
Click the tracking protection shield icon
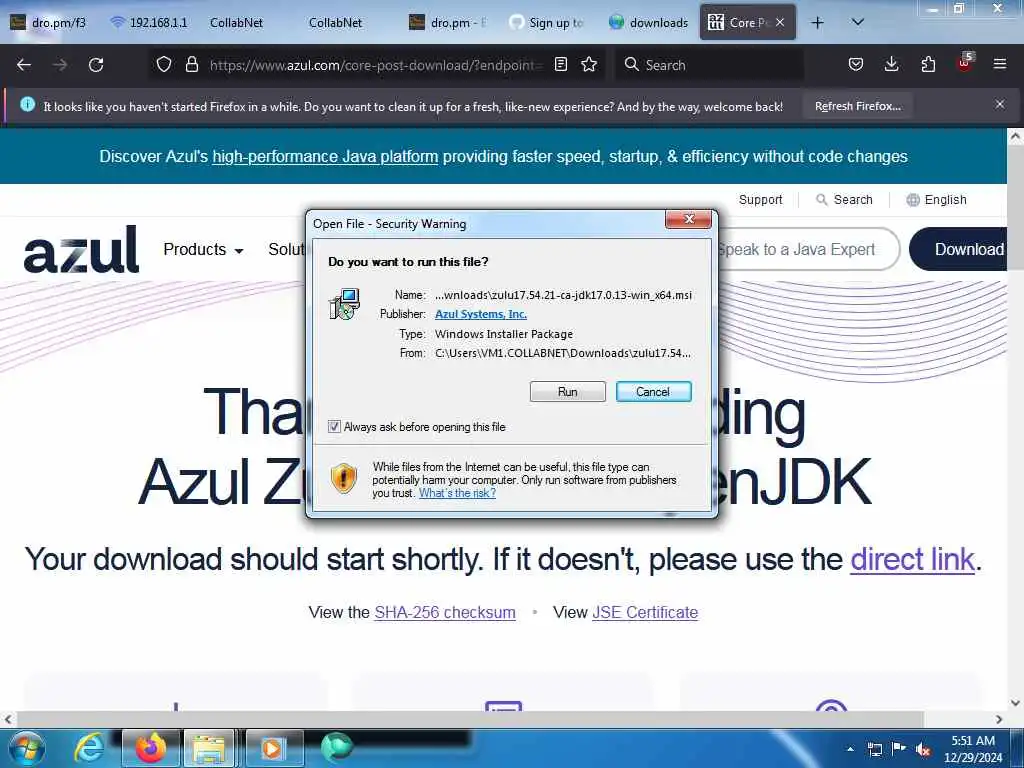click(x=164, y=65)
